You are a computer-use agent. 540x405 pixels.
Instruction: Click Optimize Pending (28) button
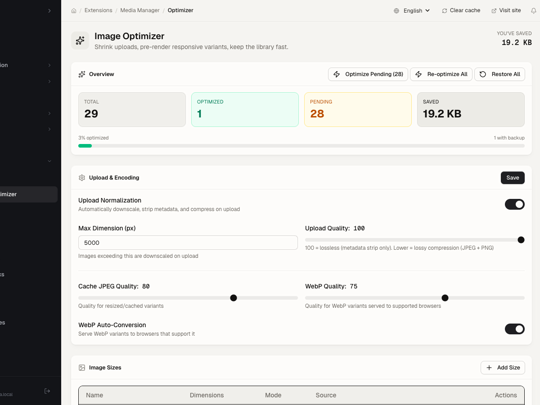[368, 74]
